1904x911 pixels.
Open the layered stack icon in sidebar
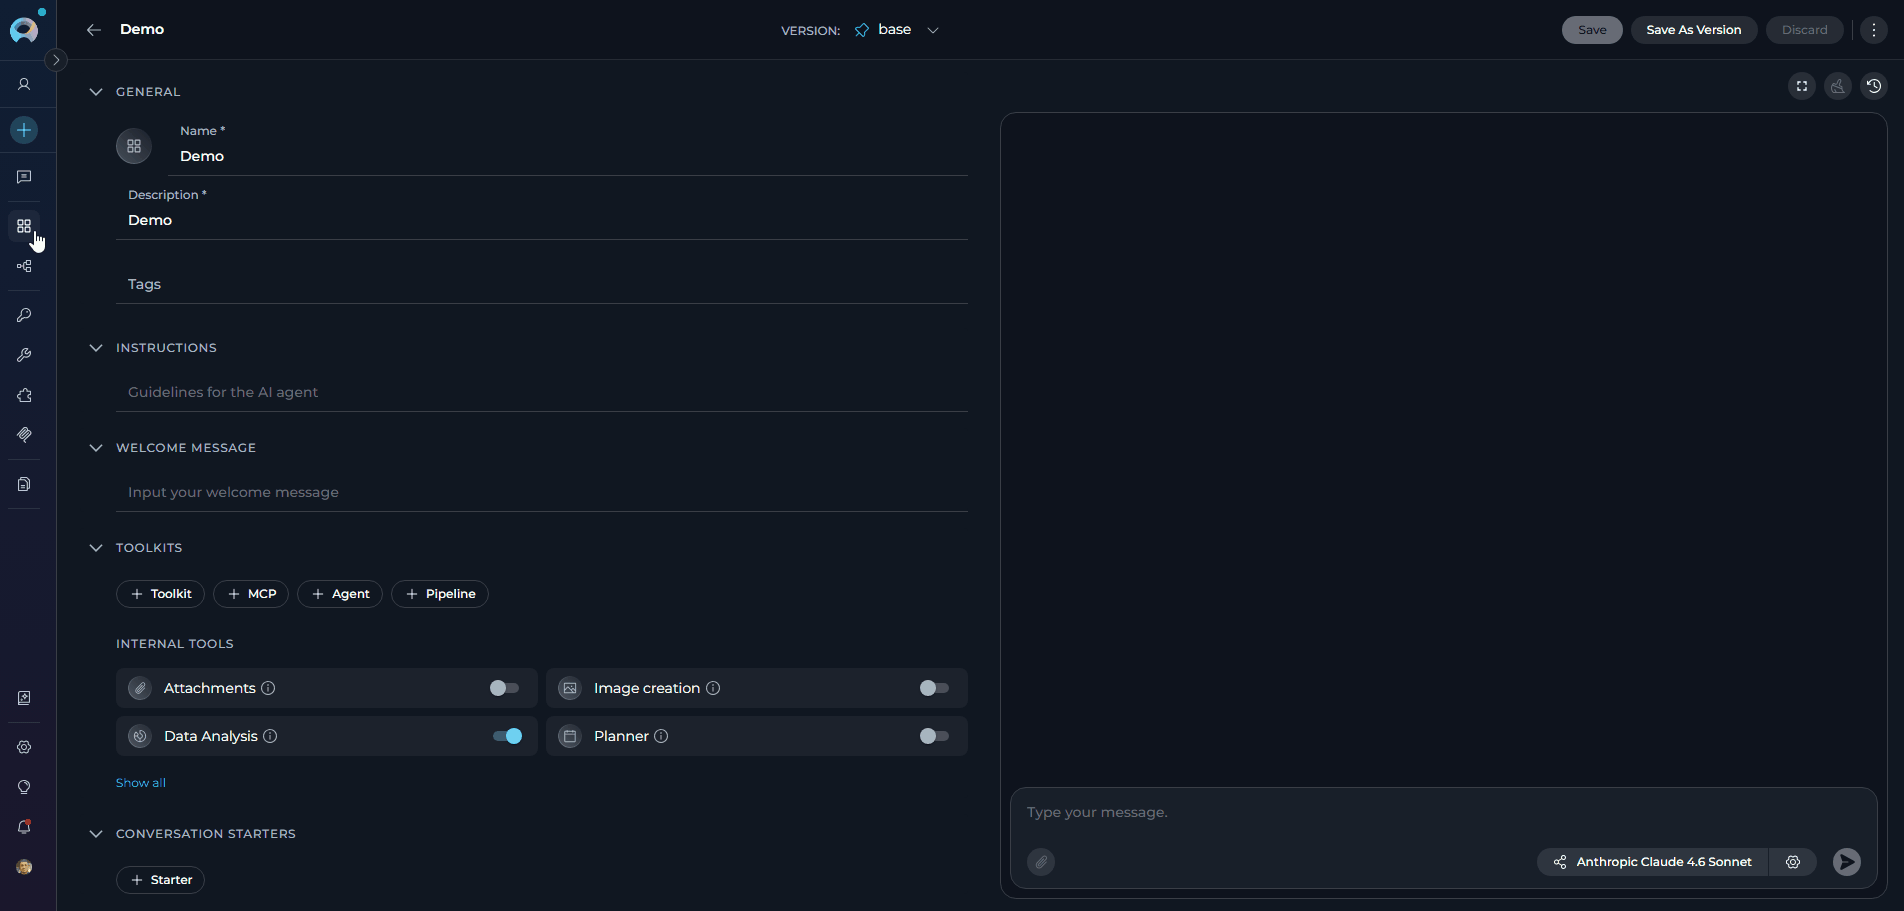pyautogui.click(x=24, y=435)
